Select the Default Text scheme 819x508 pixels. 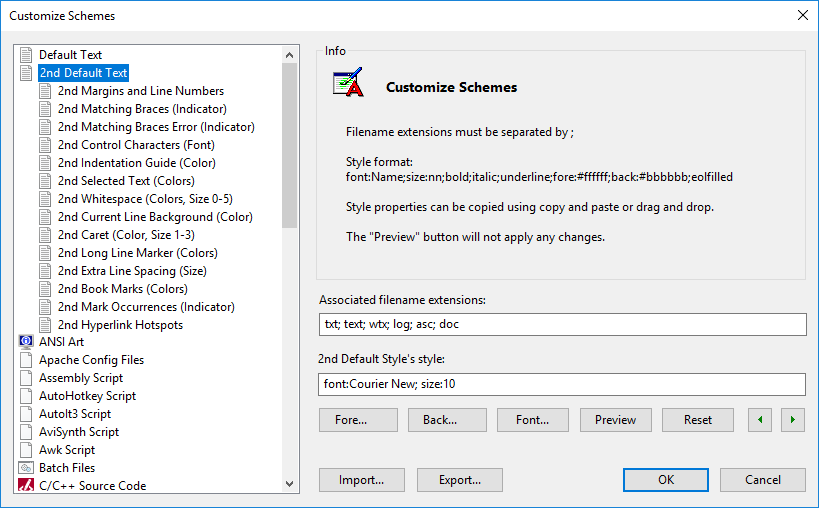[x=71, y=55]
